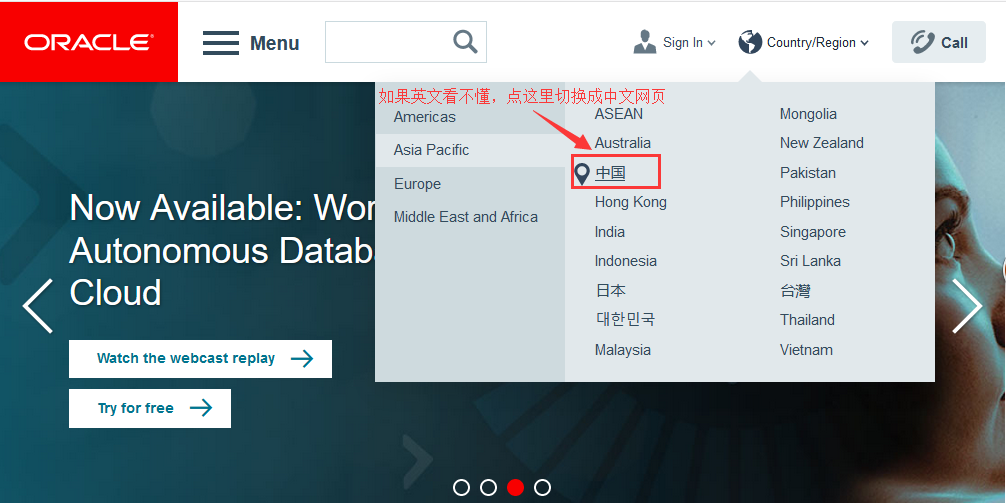Select Middle East and Africa region tab
Image resolution: width=1006 pixels, height=503 pixels.
pyautogui.click(x=466, y=217)
